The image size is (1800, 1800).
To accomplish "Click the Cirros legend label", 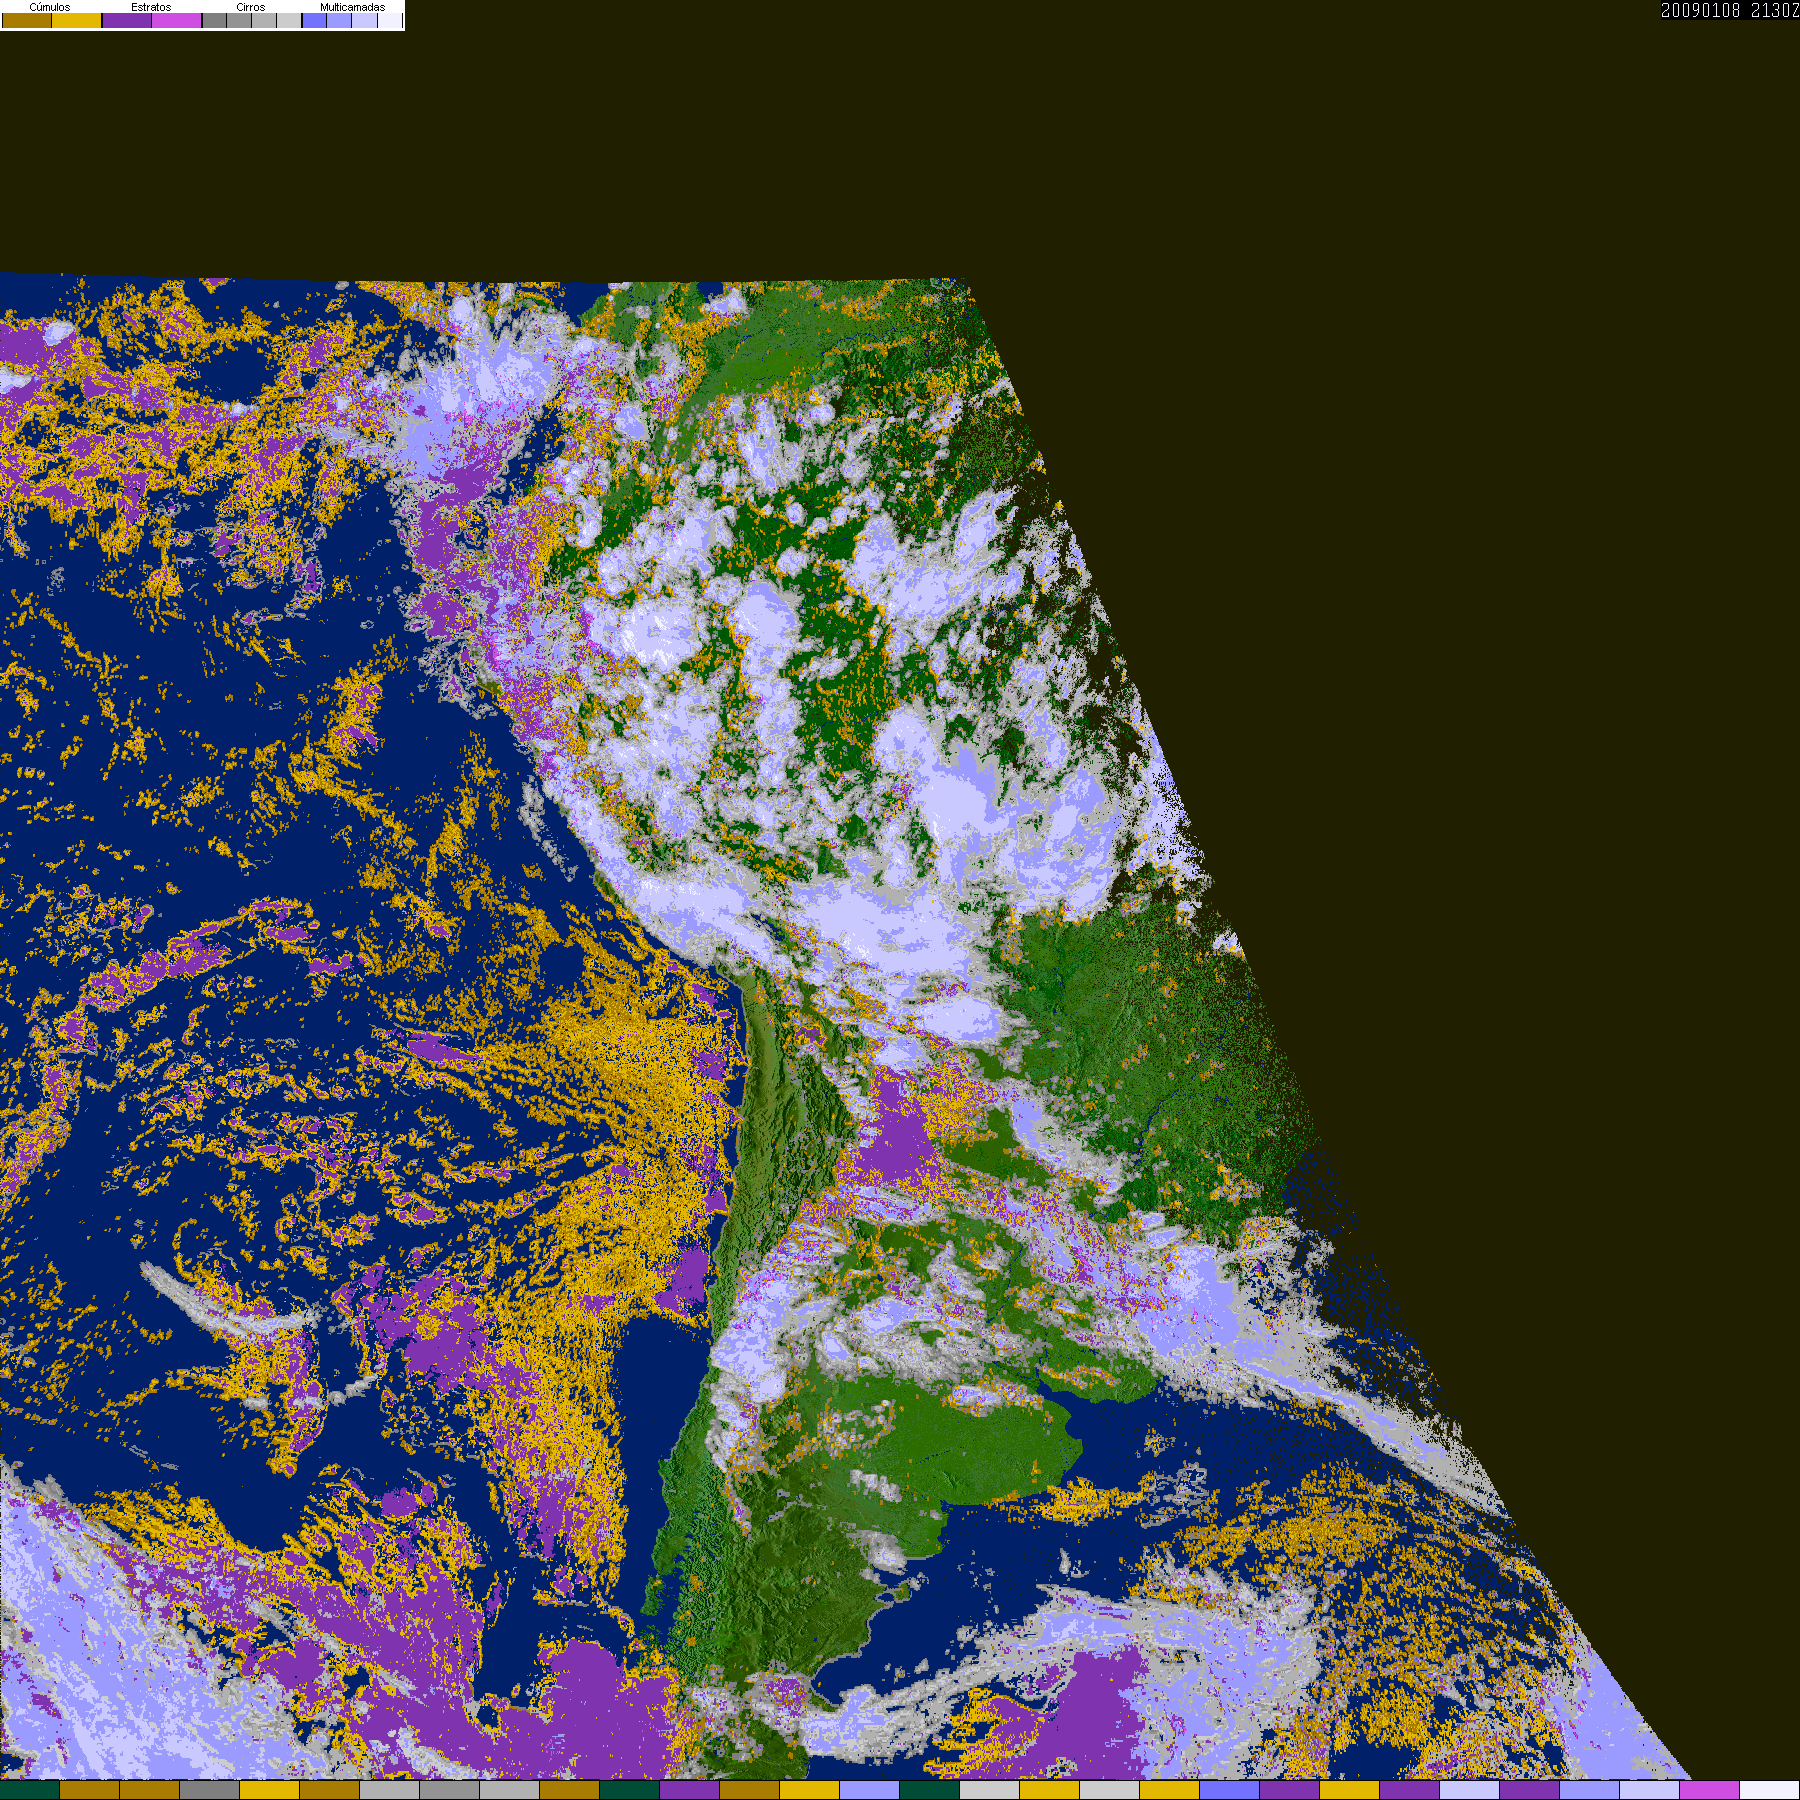I will tap(251, 7).
